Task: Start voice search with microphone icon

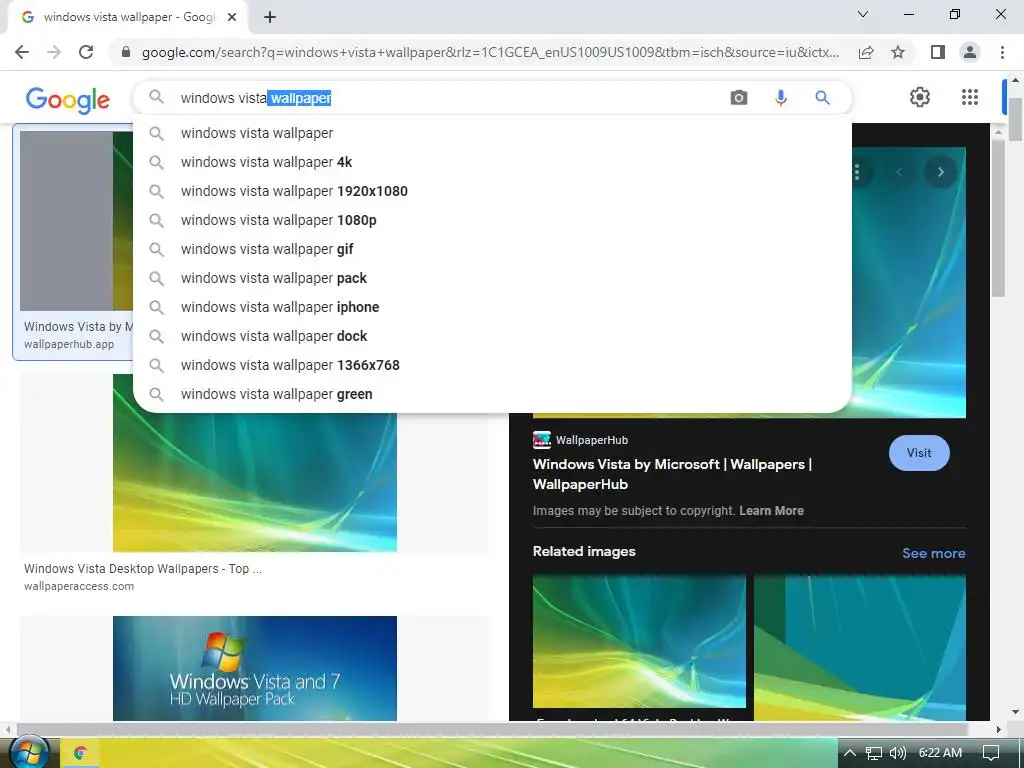Action: (780, 98)
